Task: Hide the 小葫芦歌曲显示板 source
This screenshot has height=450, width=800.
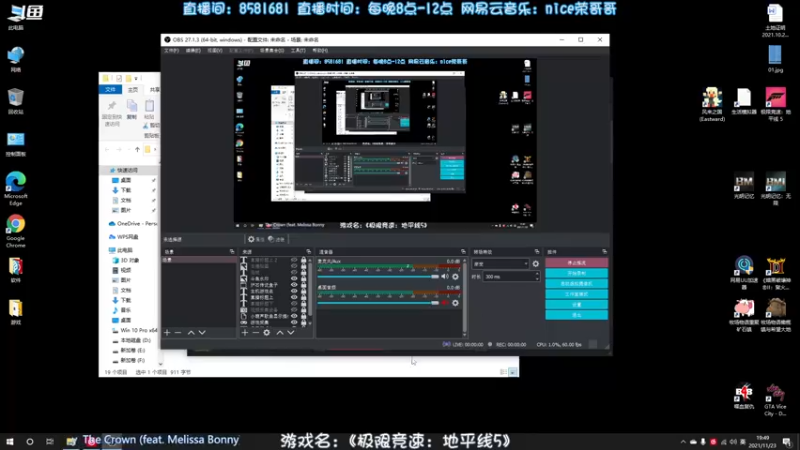Action: click(x=294, y=316)
